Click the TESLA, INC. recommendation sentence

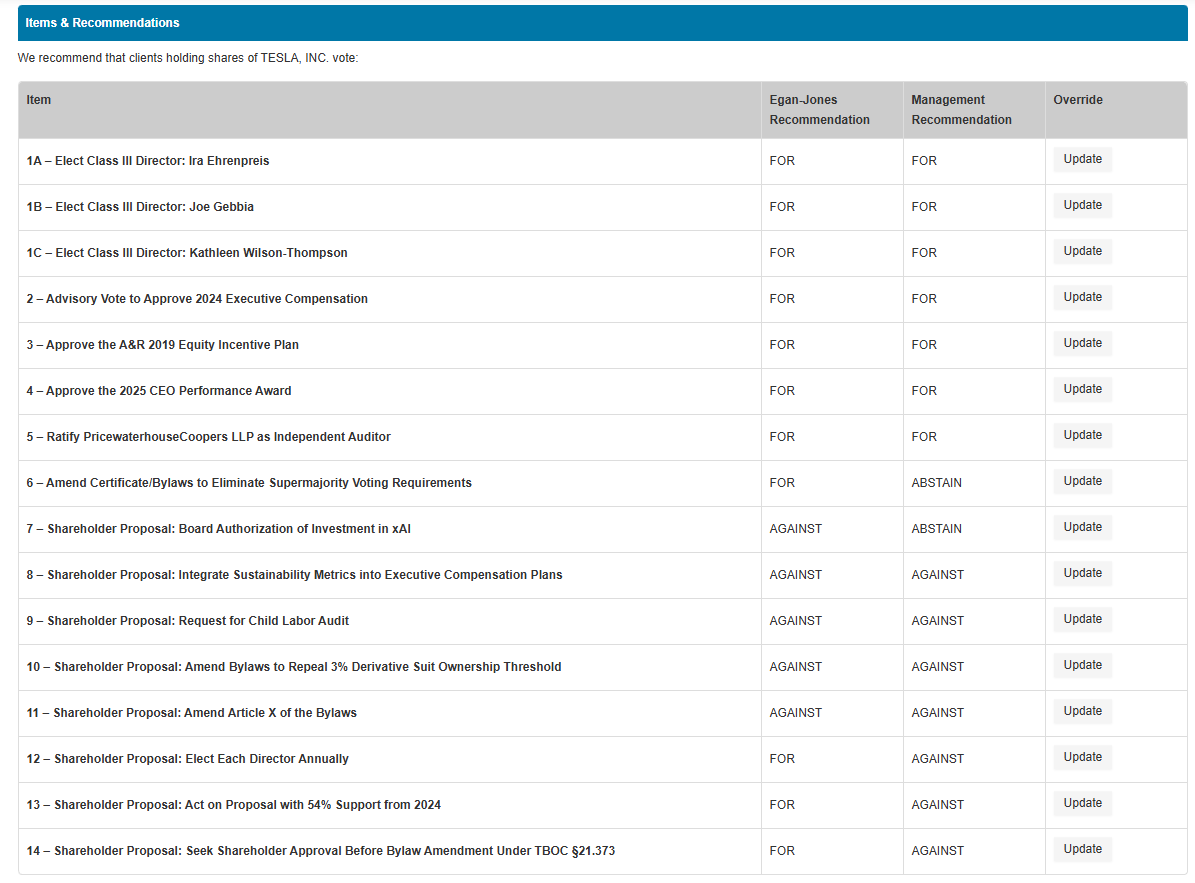(187, 58)
